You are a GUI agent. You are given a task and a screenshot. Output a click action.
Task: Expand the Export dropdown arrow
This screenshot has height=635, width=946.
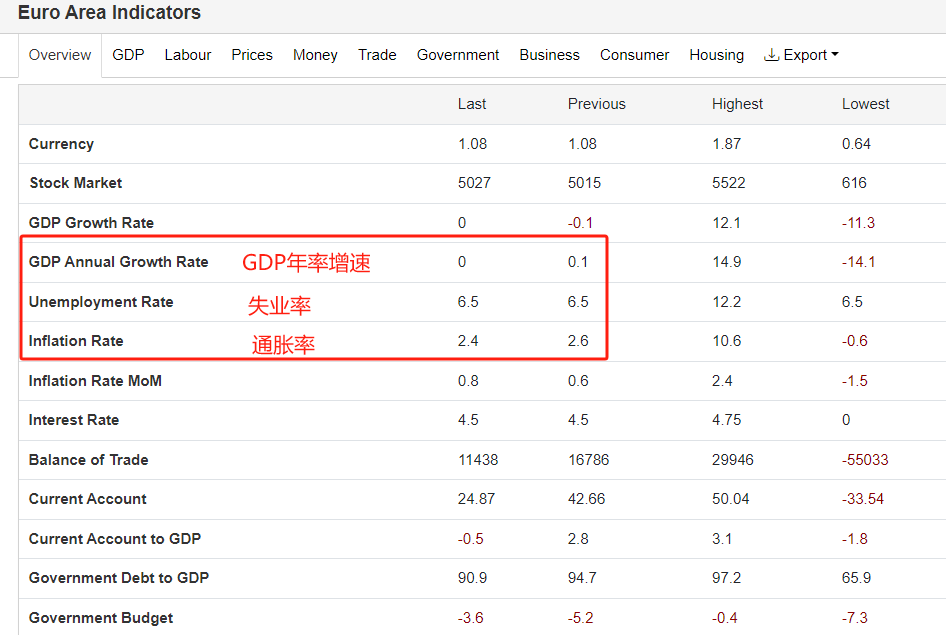835,55
